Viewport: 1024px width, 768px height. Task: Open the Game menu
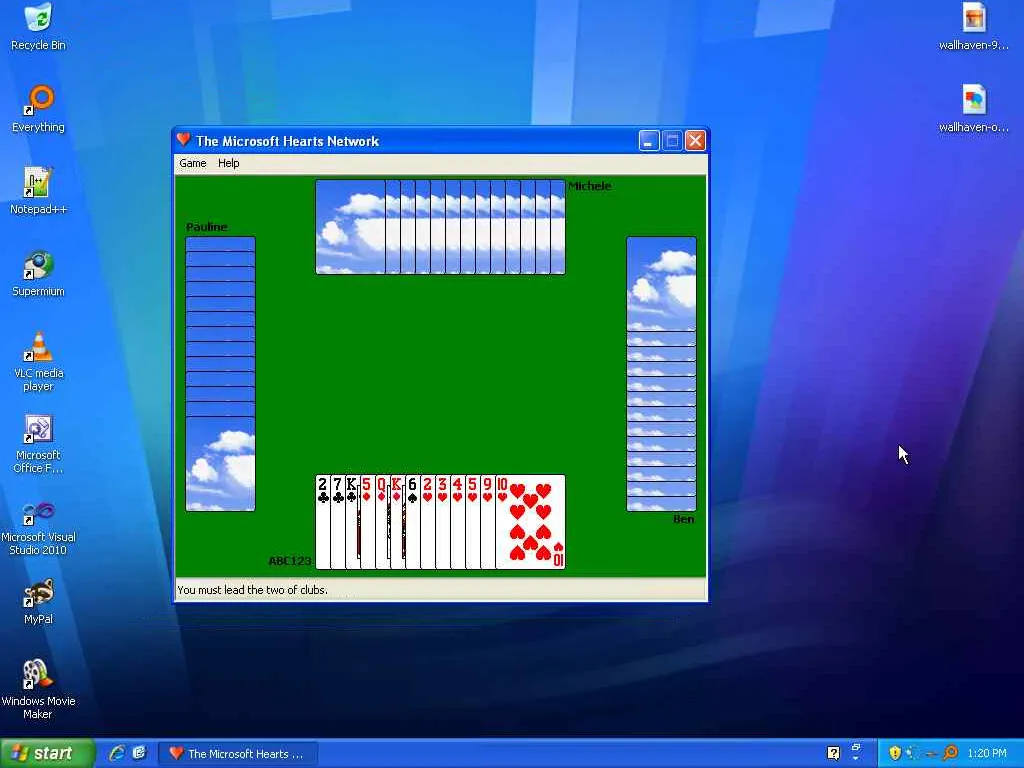point(193,163)
